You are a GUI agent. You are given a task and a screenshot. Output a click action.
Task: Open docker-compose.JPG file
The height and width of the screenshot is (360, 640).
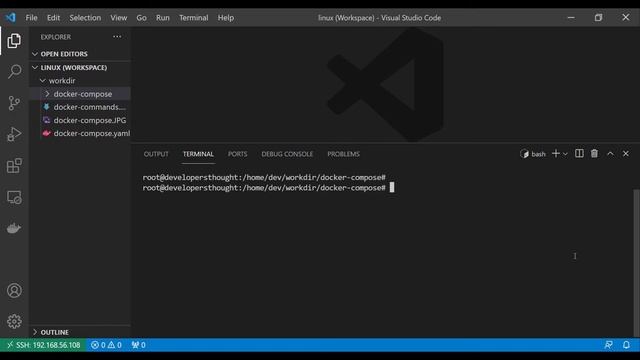[80, 120]
